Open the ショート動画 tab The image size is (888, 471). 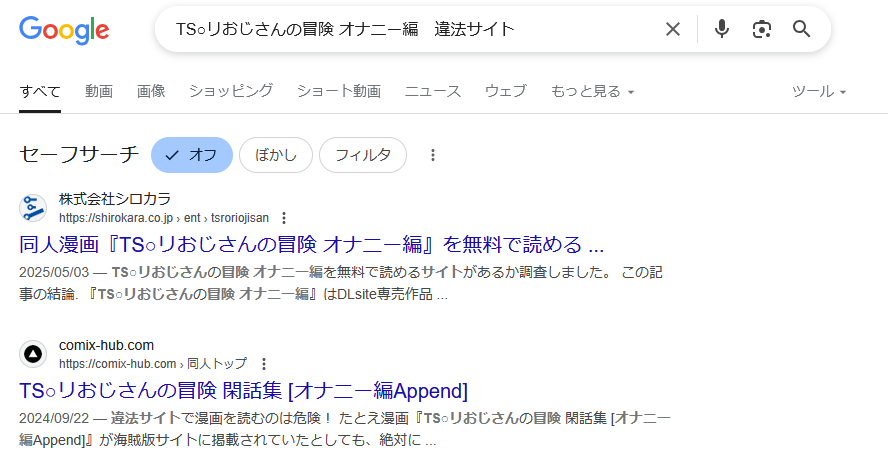coord(339,91)
